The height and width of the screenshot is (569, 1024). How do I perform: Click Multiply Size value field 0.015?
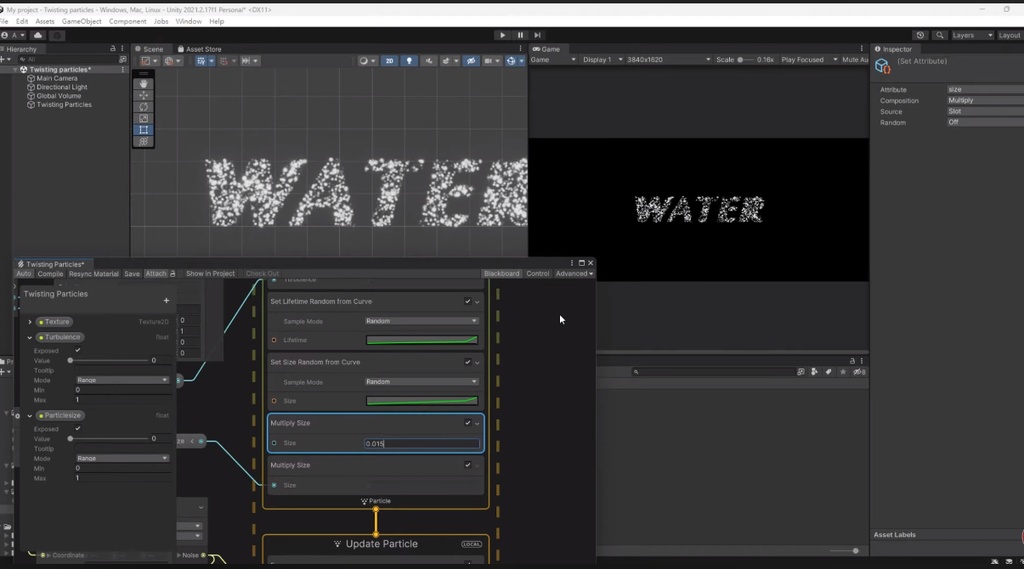click(x=421, y=444)
